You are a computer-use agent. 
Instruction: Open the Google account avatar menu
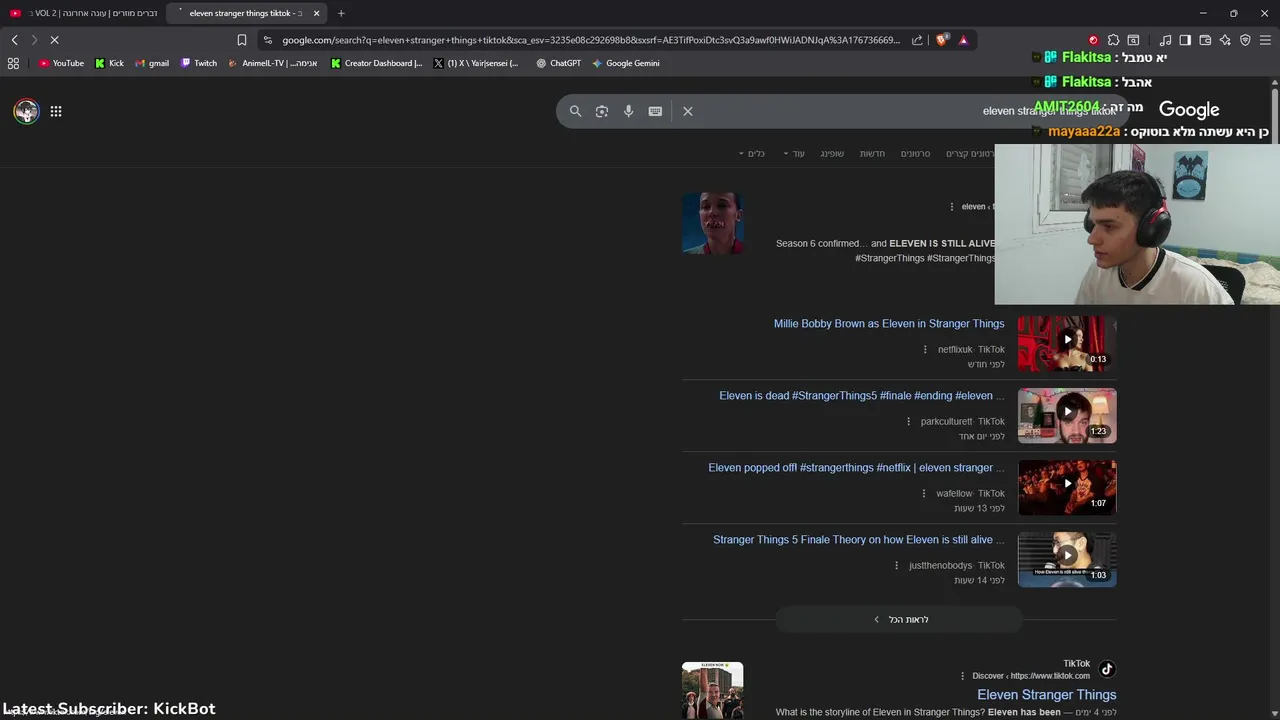point(26,111)
